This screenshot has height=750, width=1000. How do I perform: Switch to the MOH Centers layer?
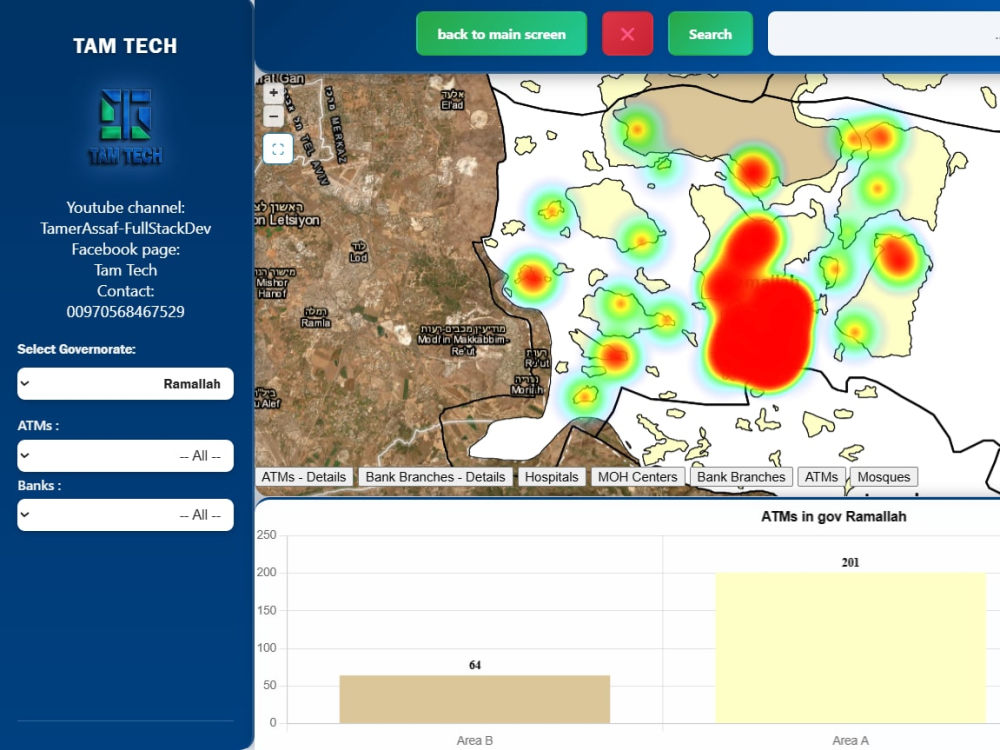coord(637,477)
